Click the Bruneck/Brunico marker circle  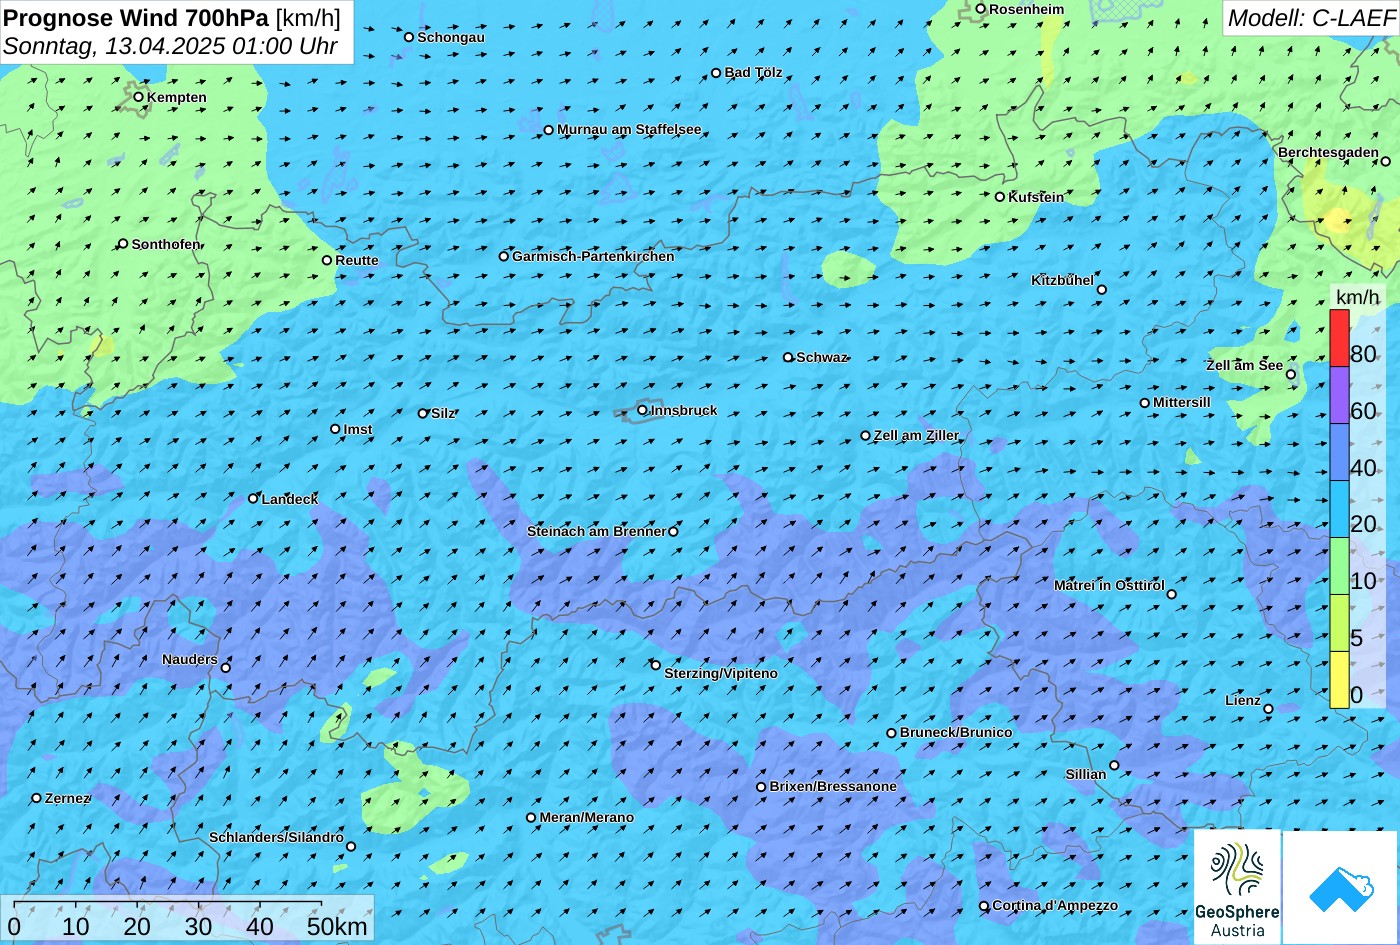pyautogui.click(x=892, y=733)
